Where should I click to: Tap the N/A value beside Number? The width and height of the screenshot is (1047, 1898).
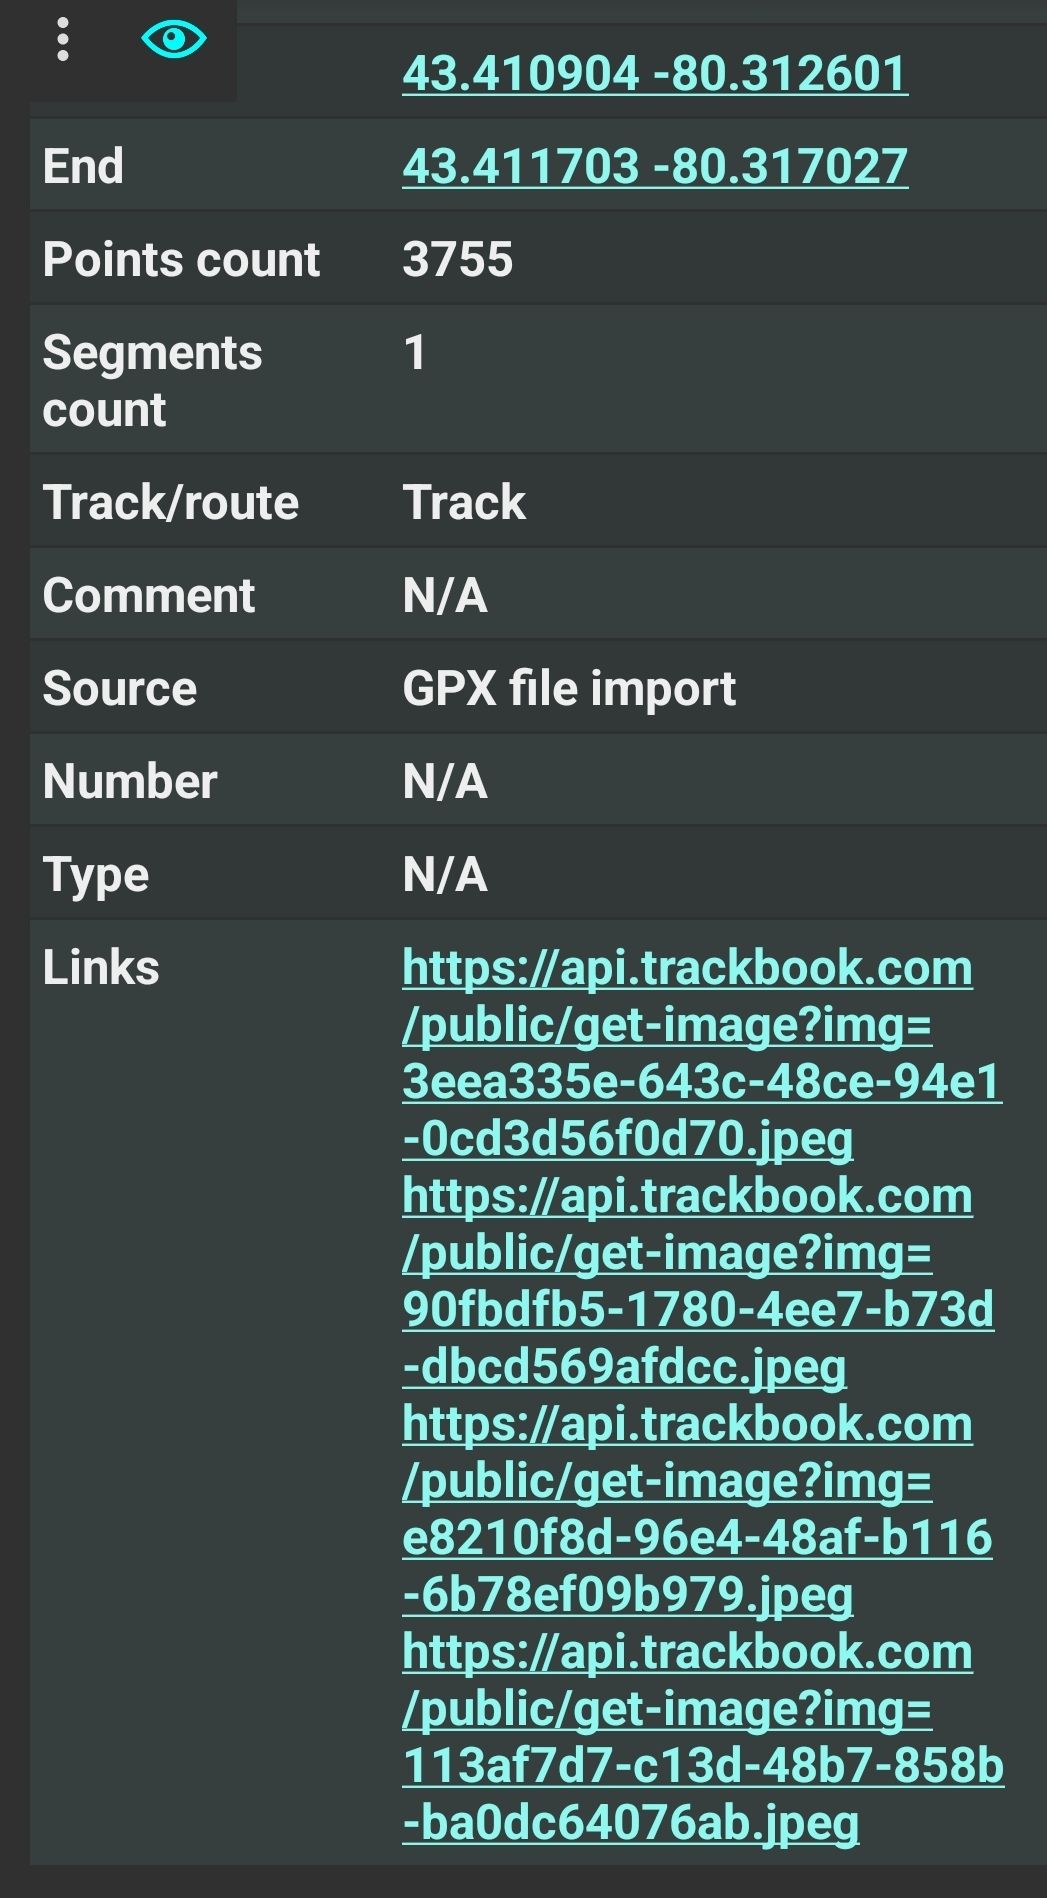445,782
